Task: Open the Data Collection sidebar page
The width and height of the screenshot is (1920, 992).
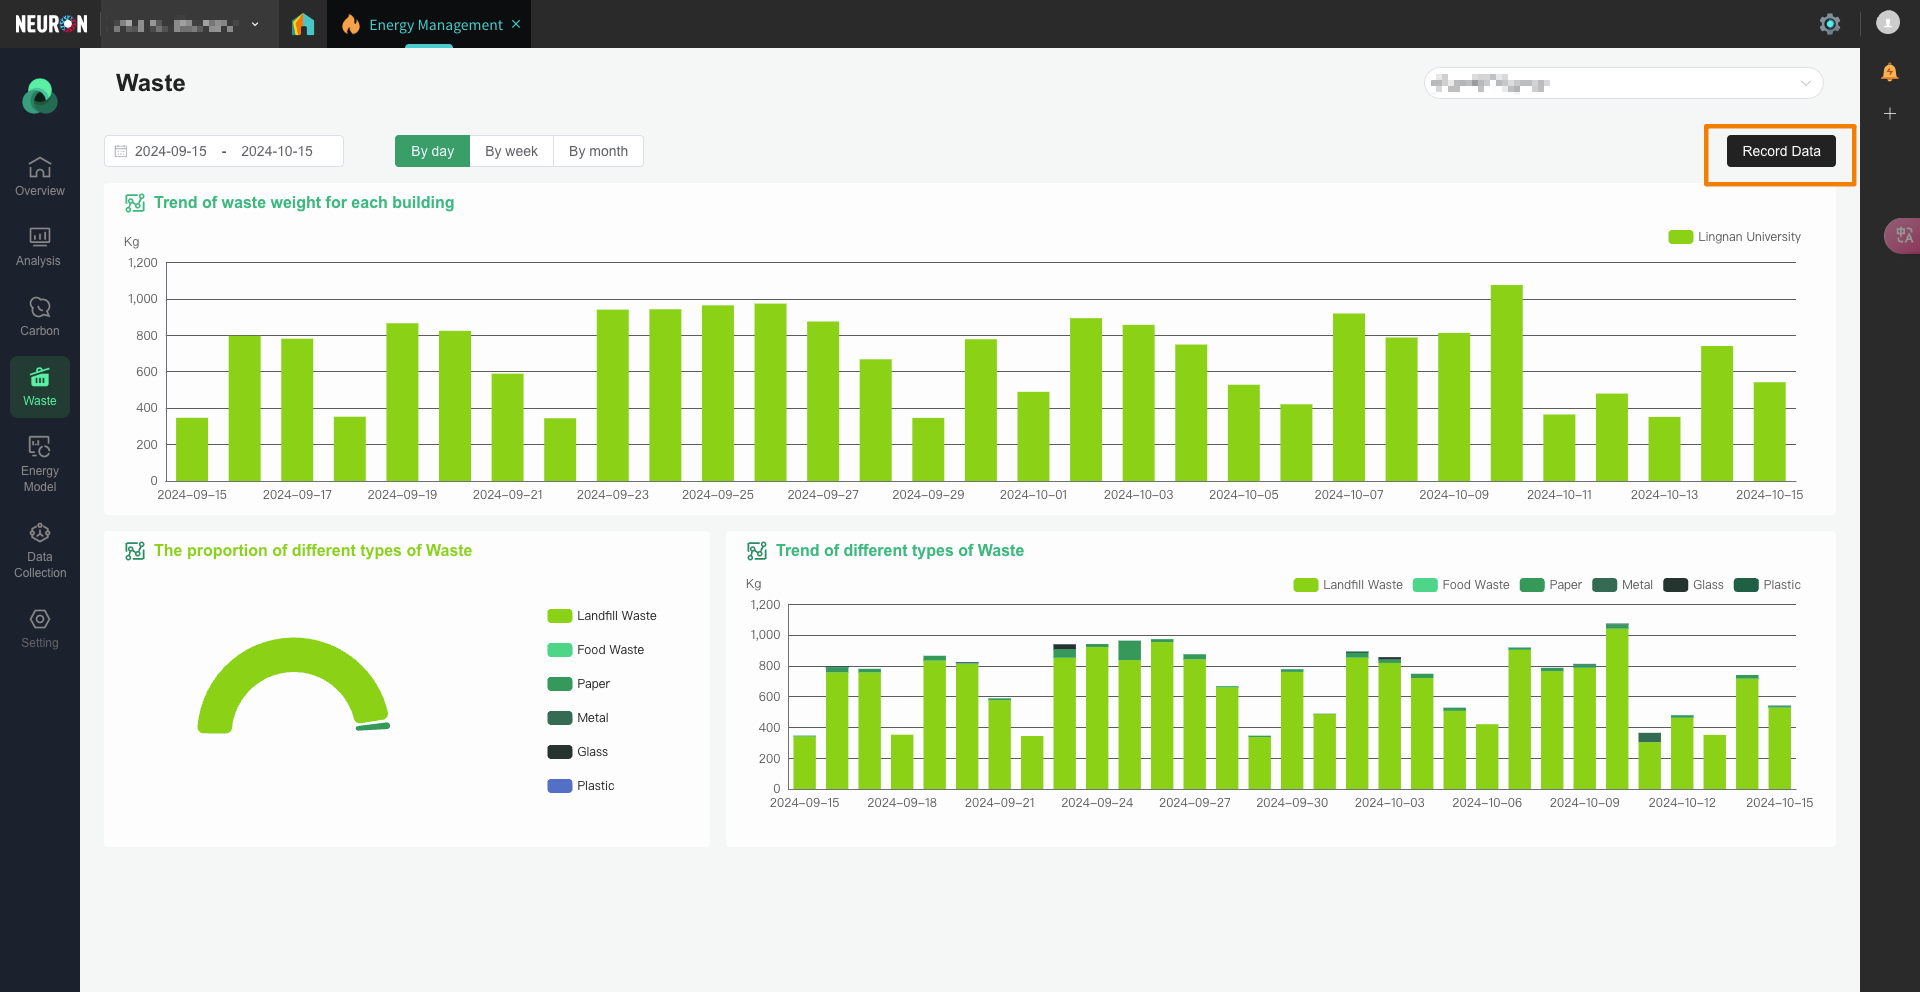Action: pos(40,549)
